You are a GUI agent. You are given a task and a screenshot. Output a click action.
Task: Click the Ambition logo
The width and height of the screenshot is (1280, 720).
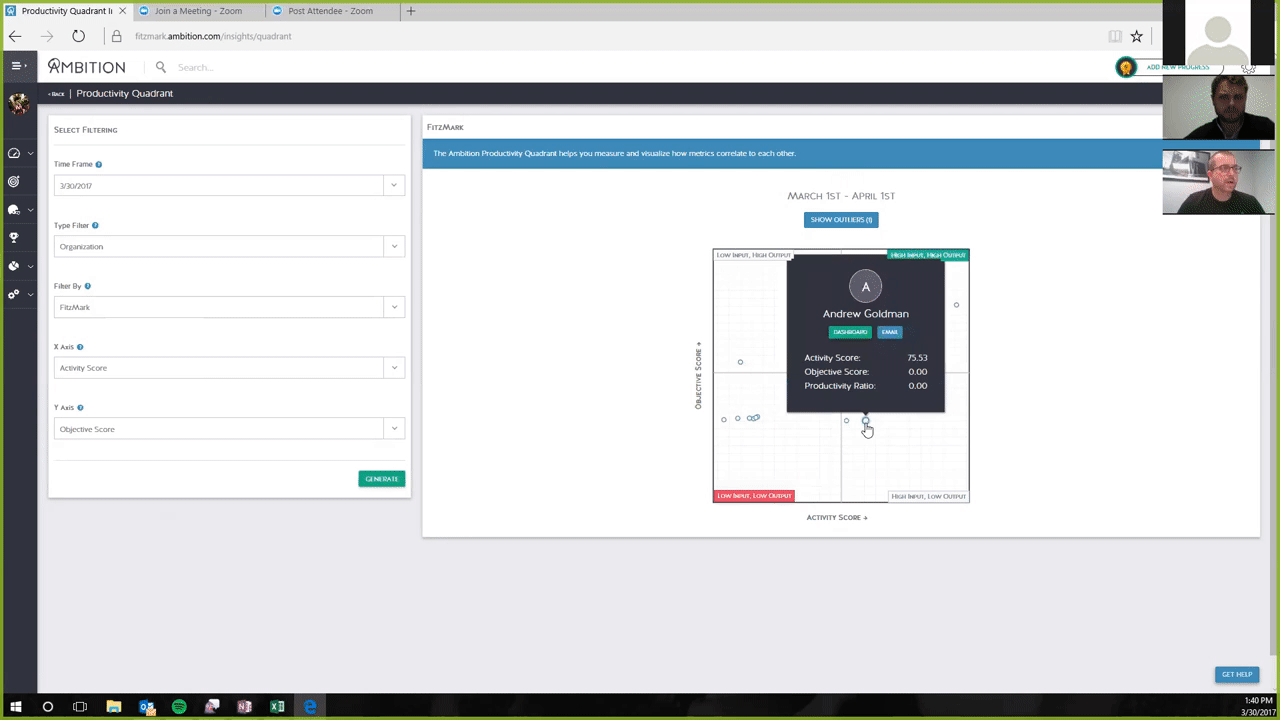(87, 67)
